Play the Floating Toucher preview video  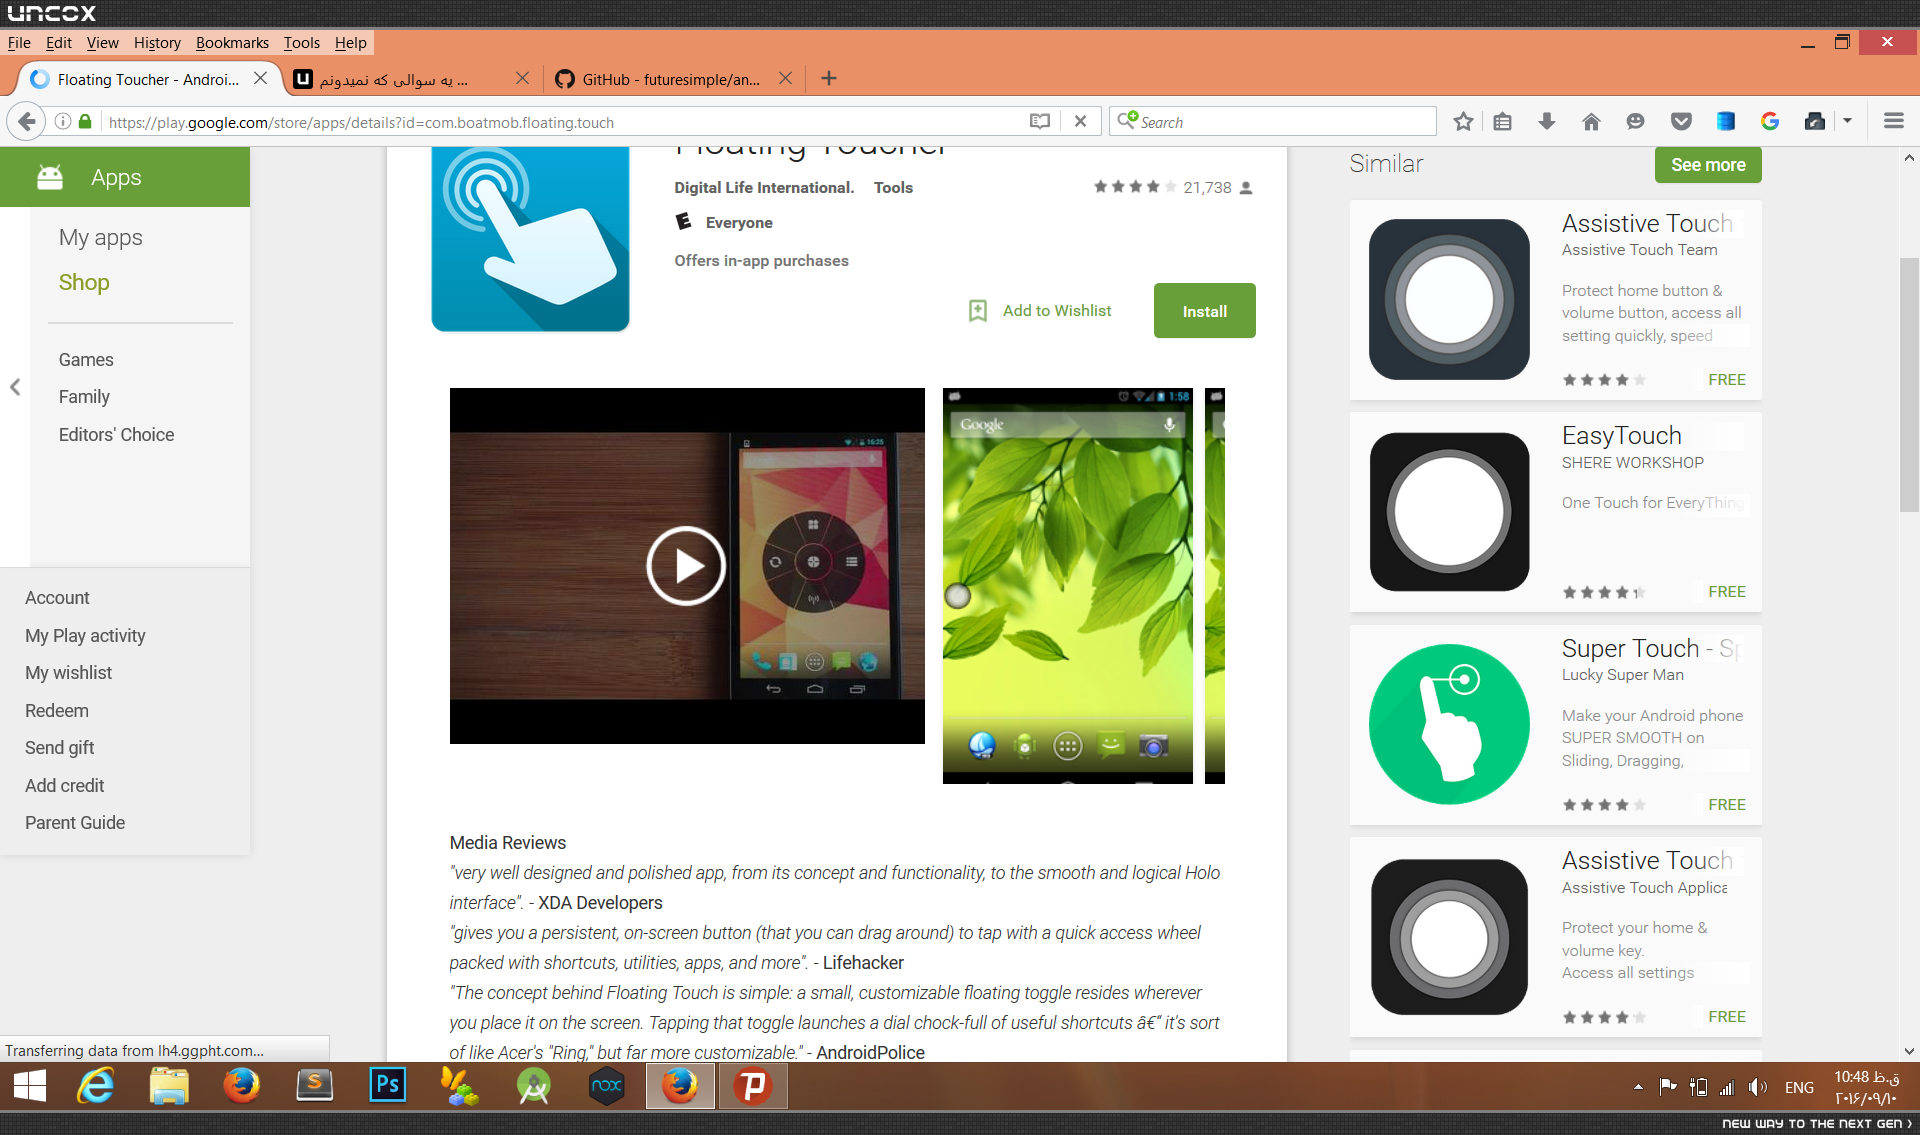(x=686, y=566)
